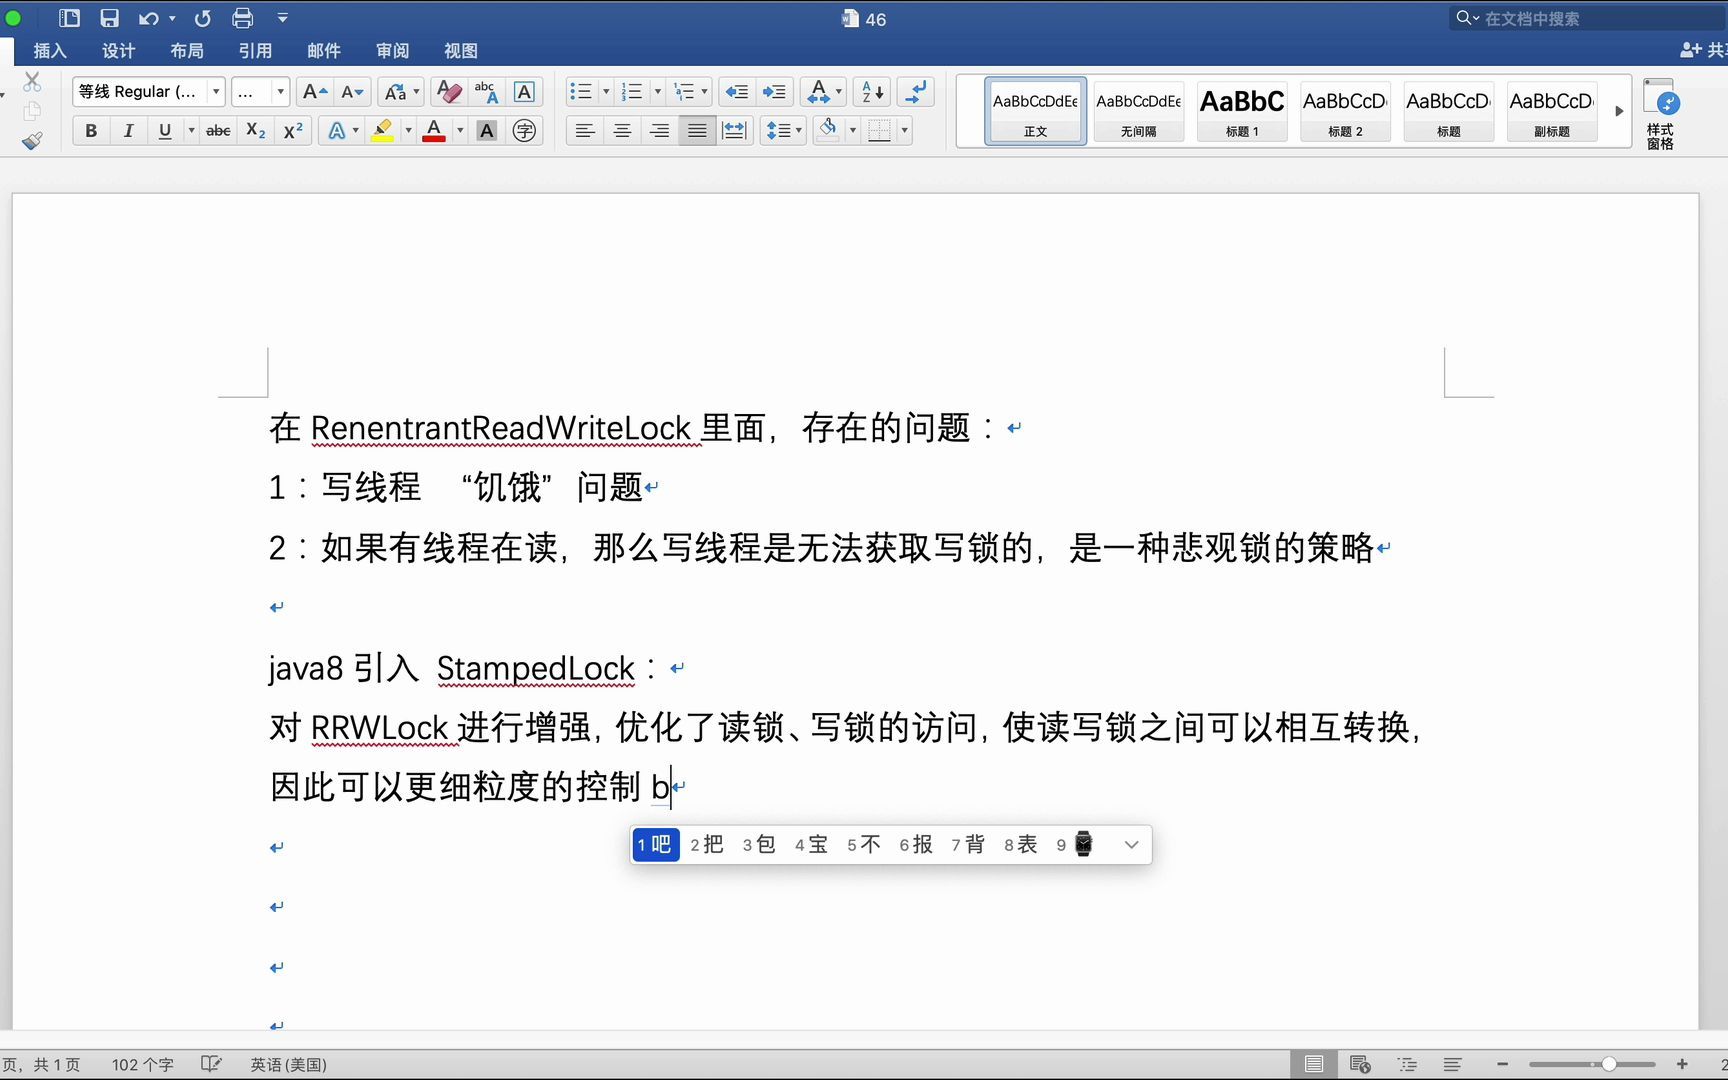This screenshot has height=1080, width=1728.
Task: Click the character border A icon
Action: point(524,92)
